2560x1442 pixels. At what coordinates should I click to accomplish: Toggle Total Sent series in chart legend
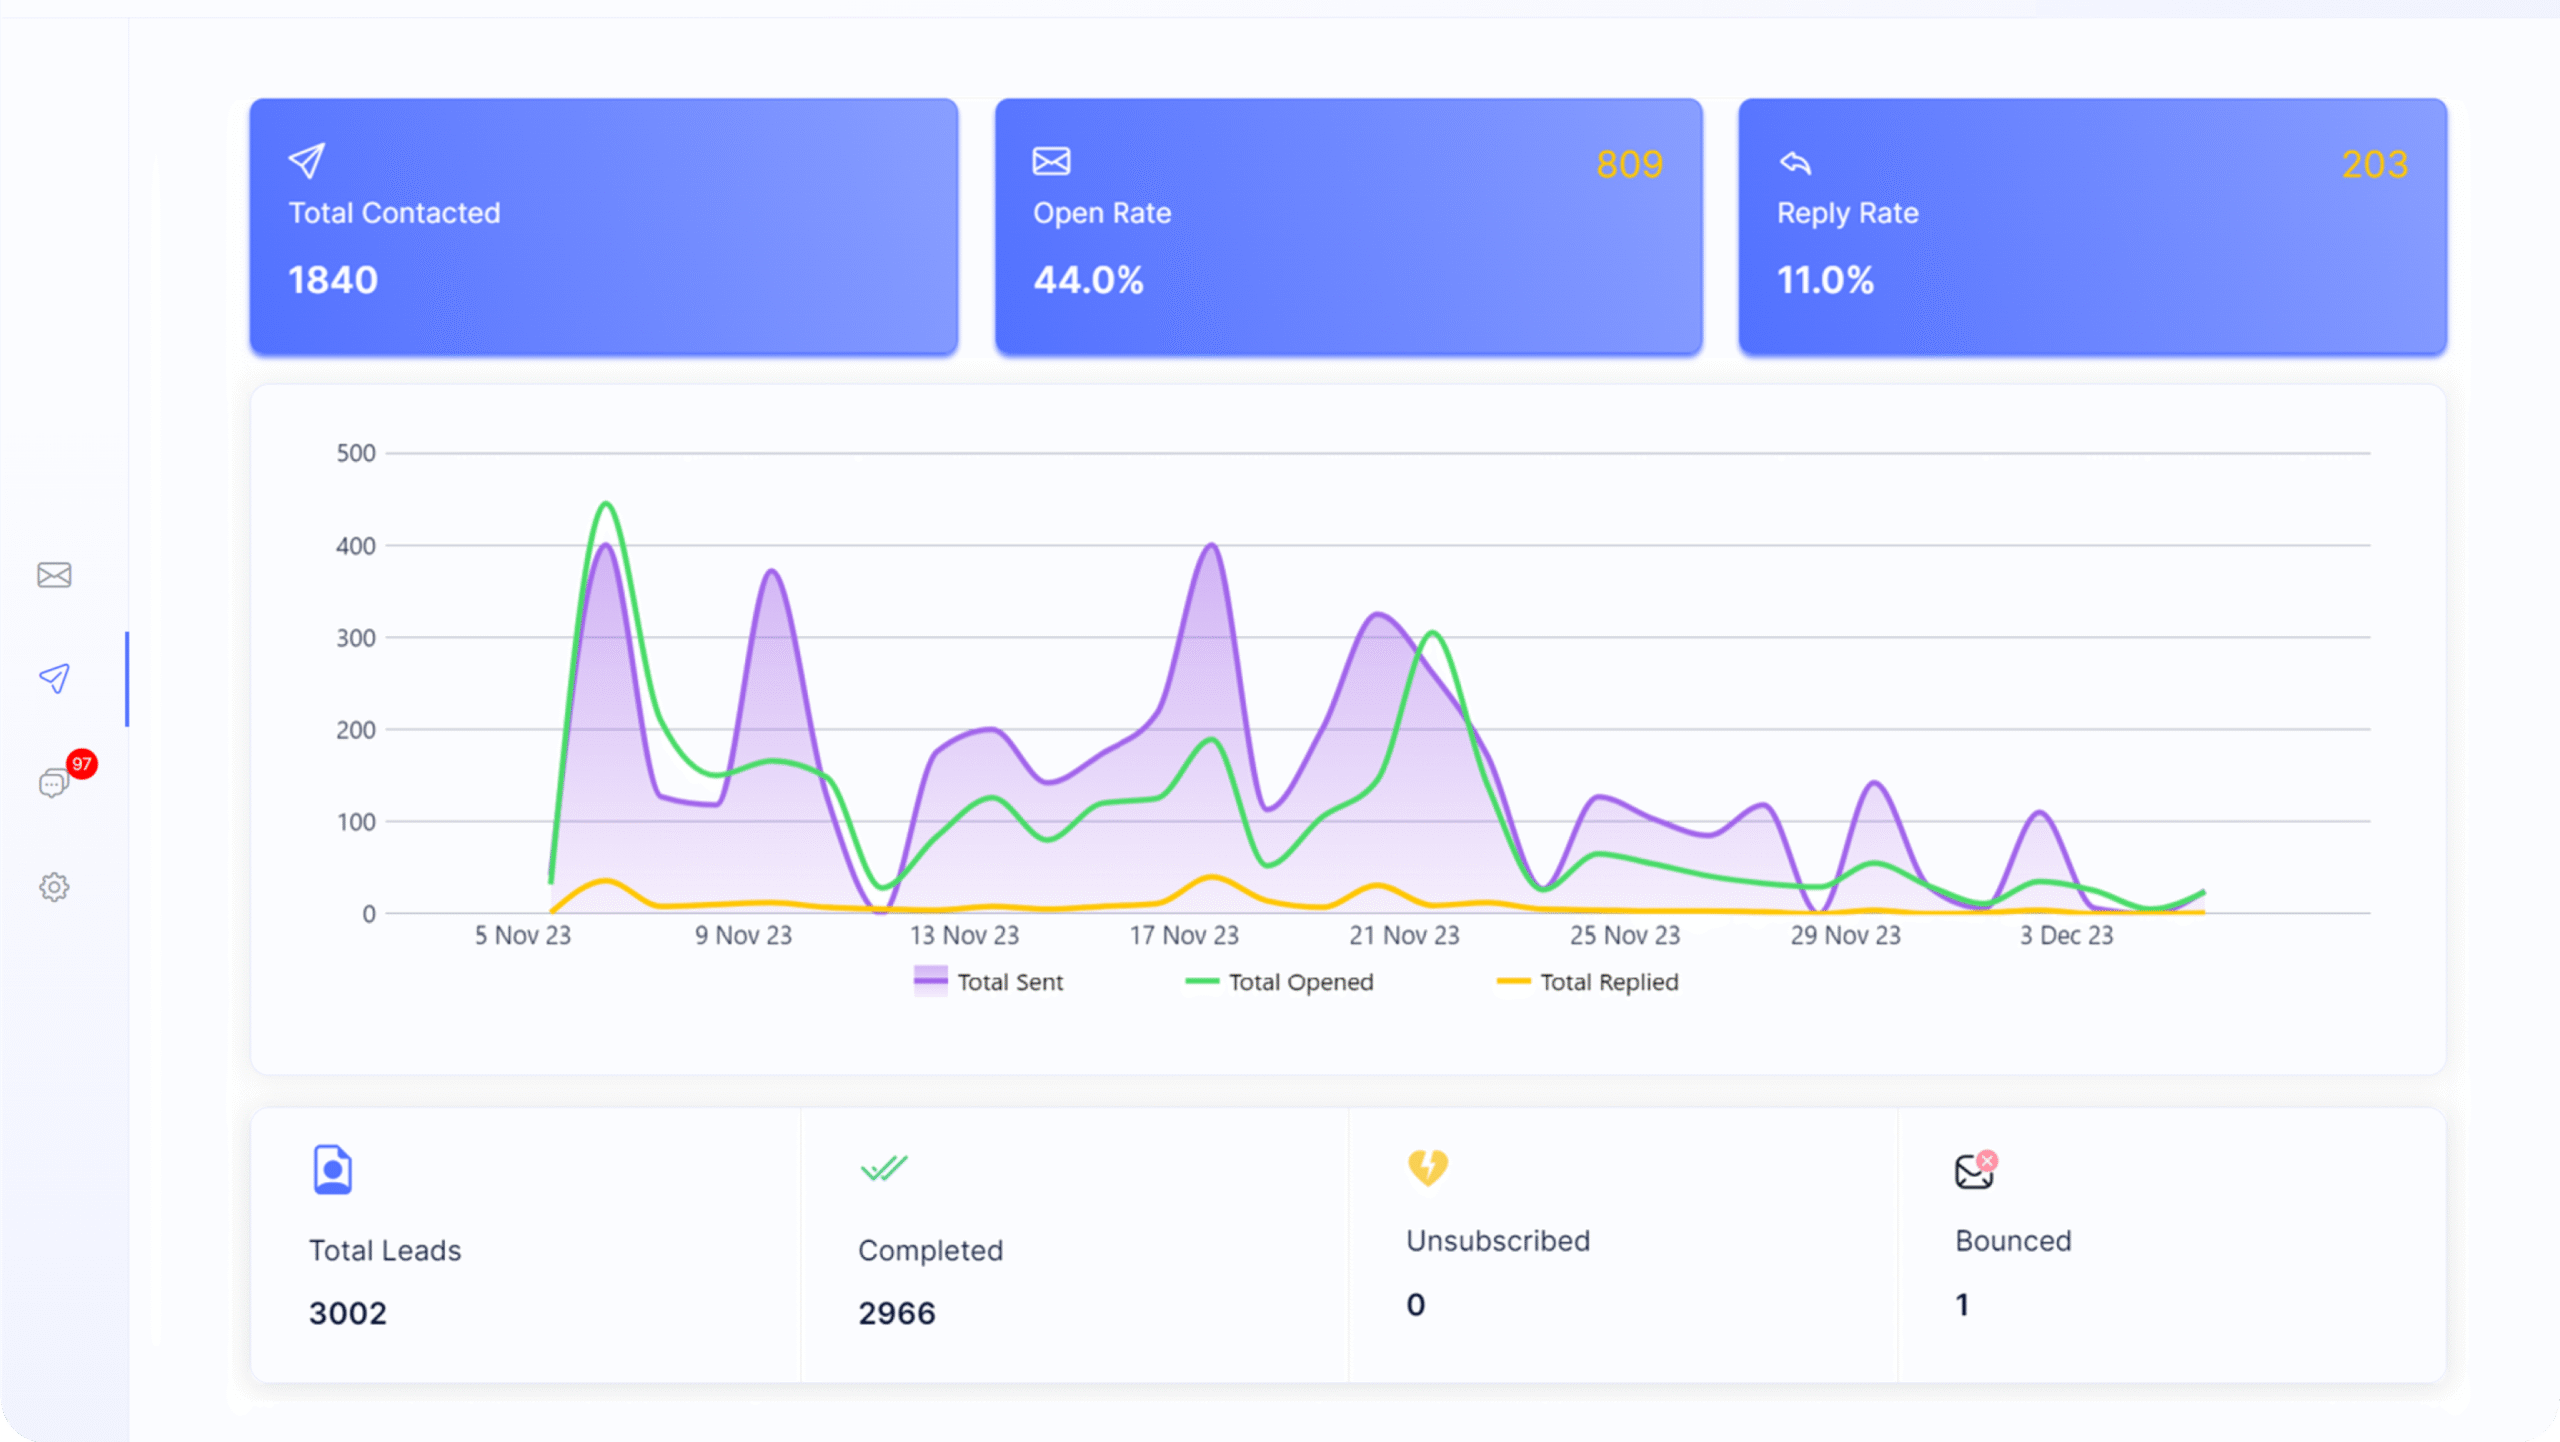click(988, 982)
